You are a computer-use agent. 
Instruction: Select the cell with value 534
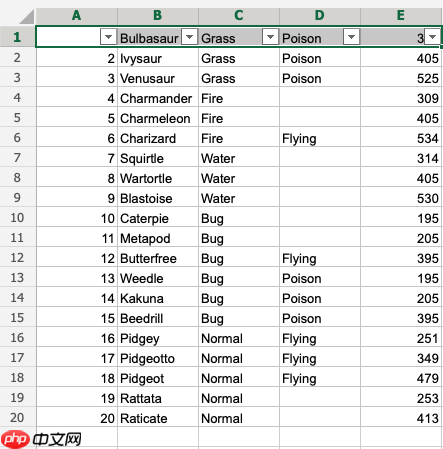(x=401, y=138)
